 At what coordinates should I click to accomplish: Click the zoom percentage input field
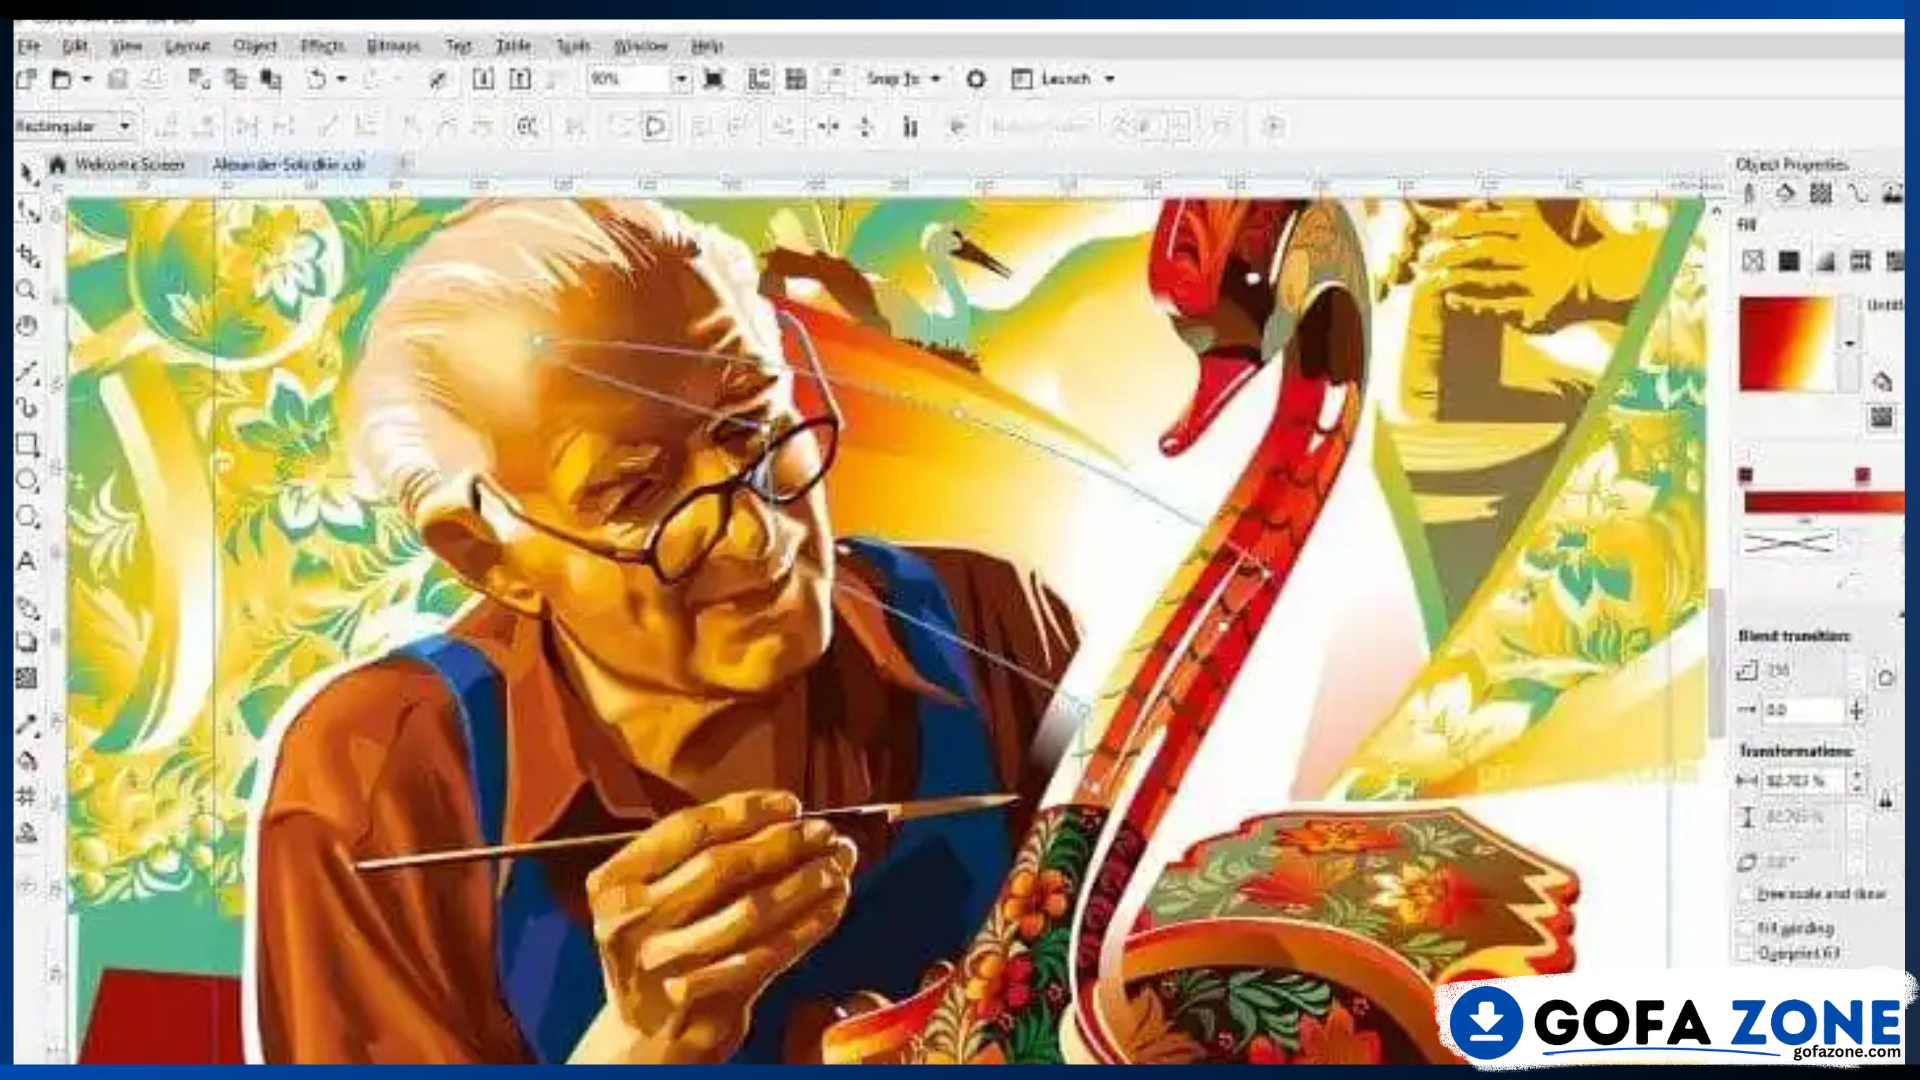tap(629, 79)
